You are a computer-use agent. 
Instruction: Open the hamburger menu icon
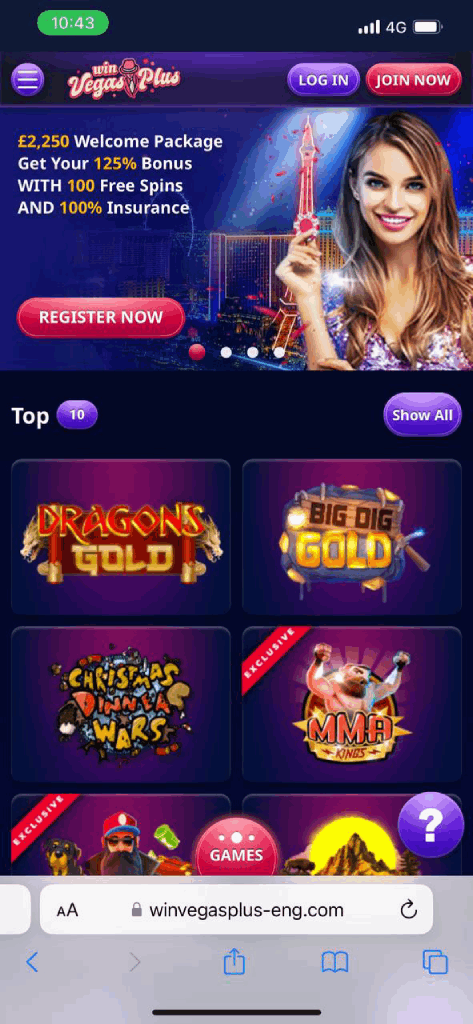point(27,80)
